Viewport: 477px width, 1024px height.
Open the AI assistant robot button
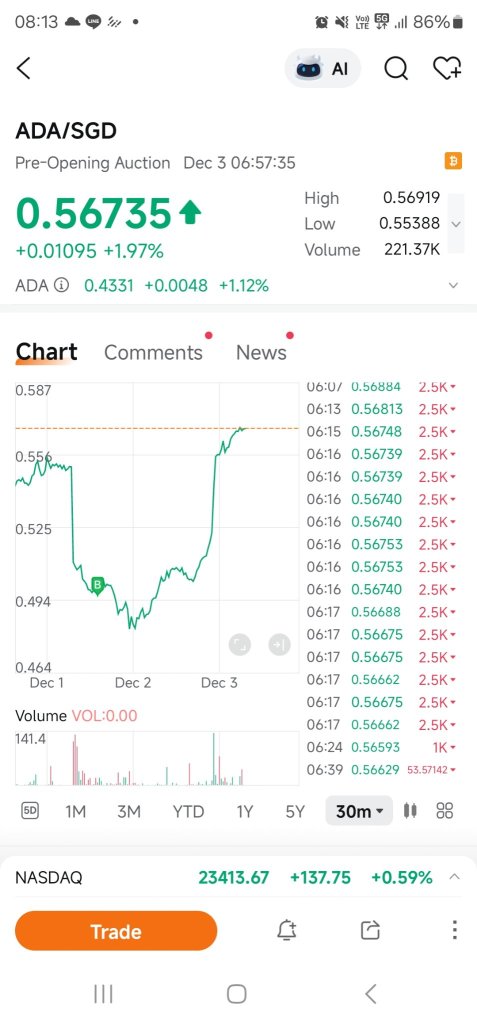pyautogui.click(x=323, y=68)
